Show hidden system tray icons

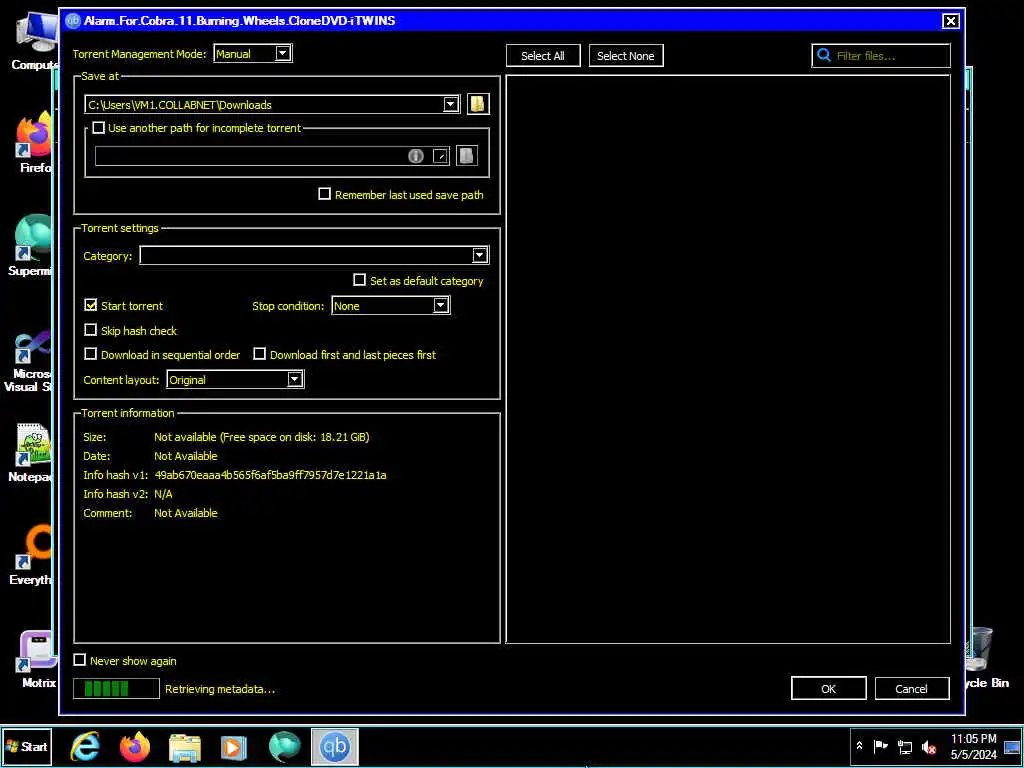click(859, 746)
